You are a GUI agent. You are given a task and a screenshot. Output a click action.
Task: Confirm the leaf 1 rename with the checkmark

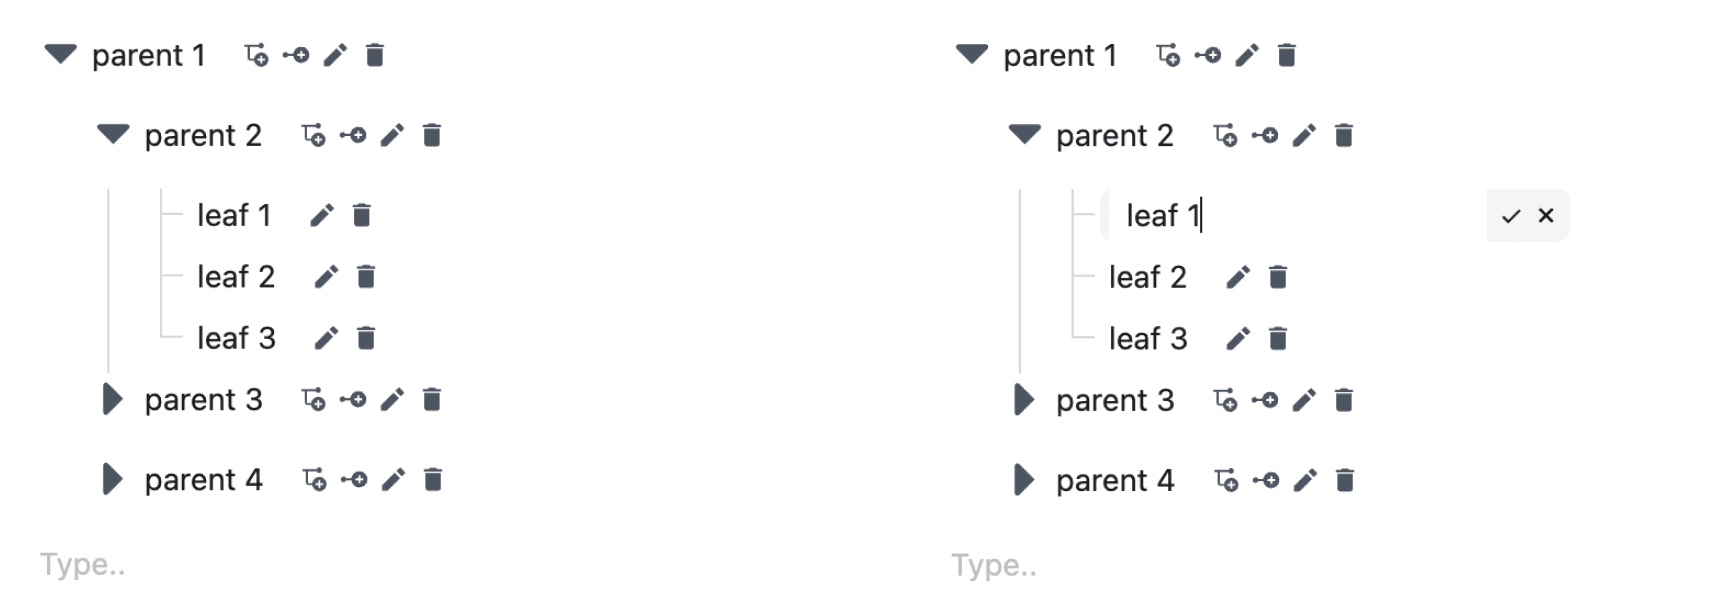(x=1511, y=215)
